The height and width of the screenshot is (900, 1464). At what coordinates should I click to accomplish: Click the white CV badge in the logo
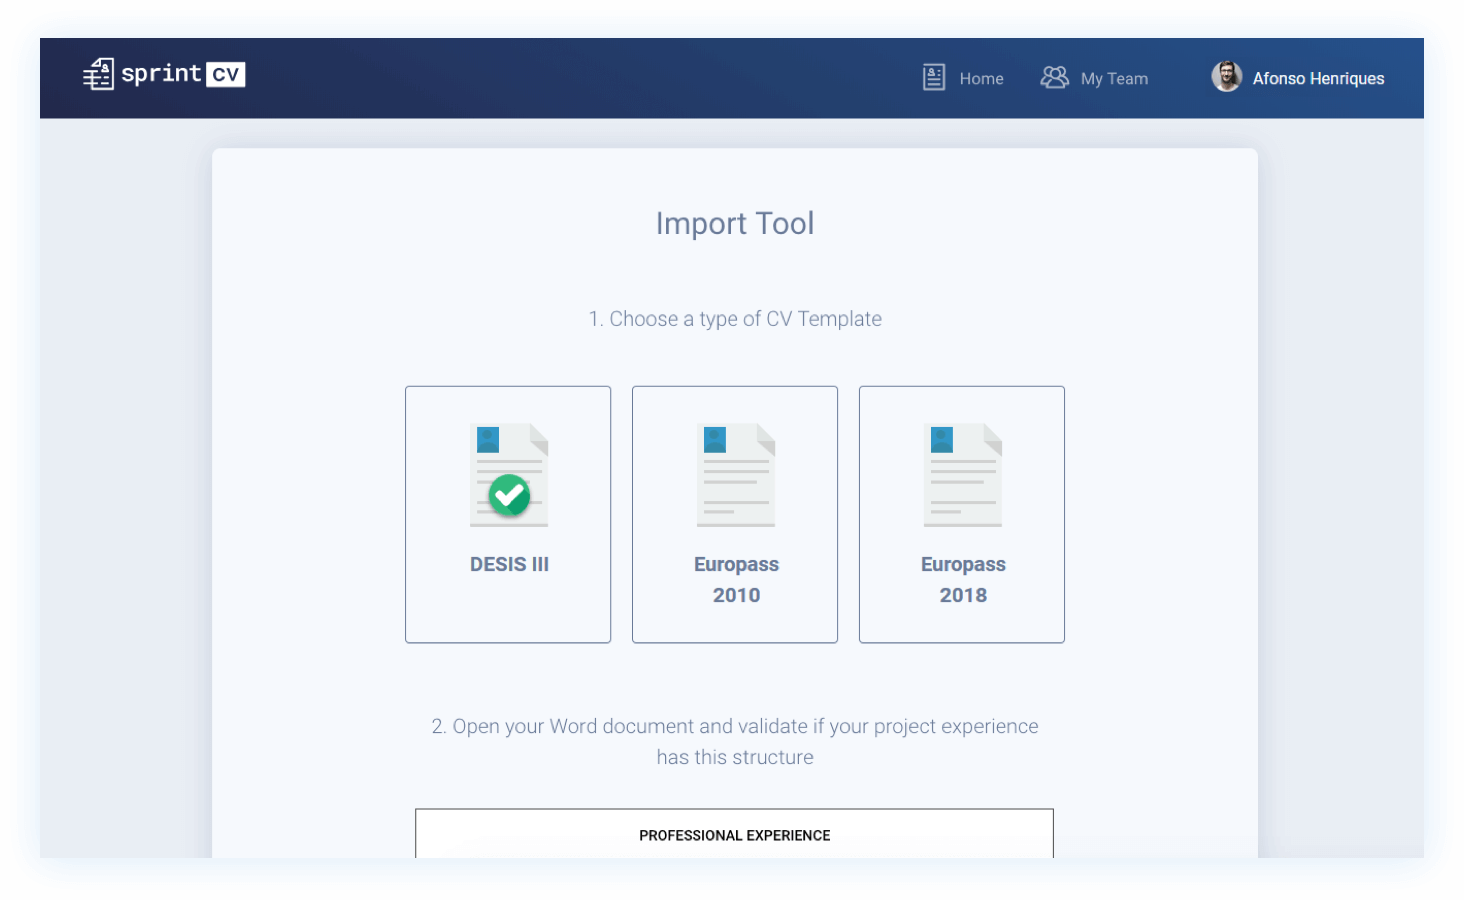(x=228, y=74)
